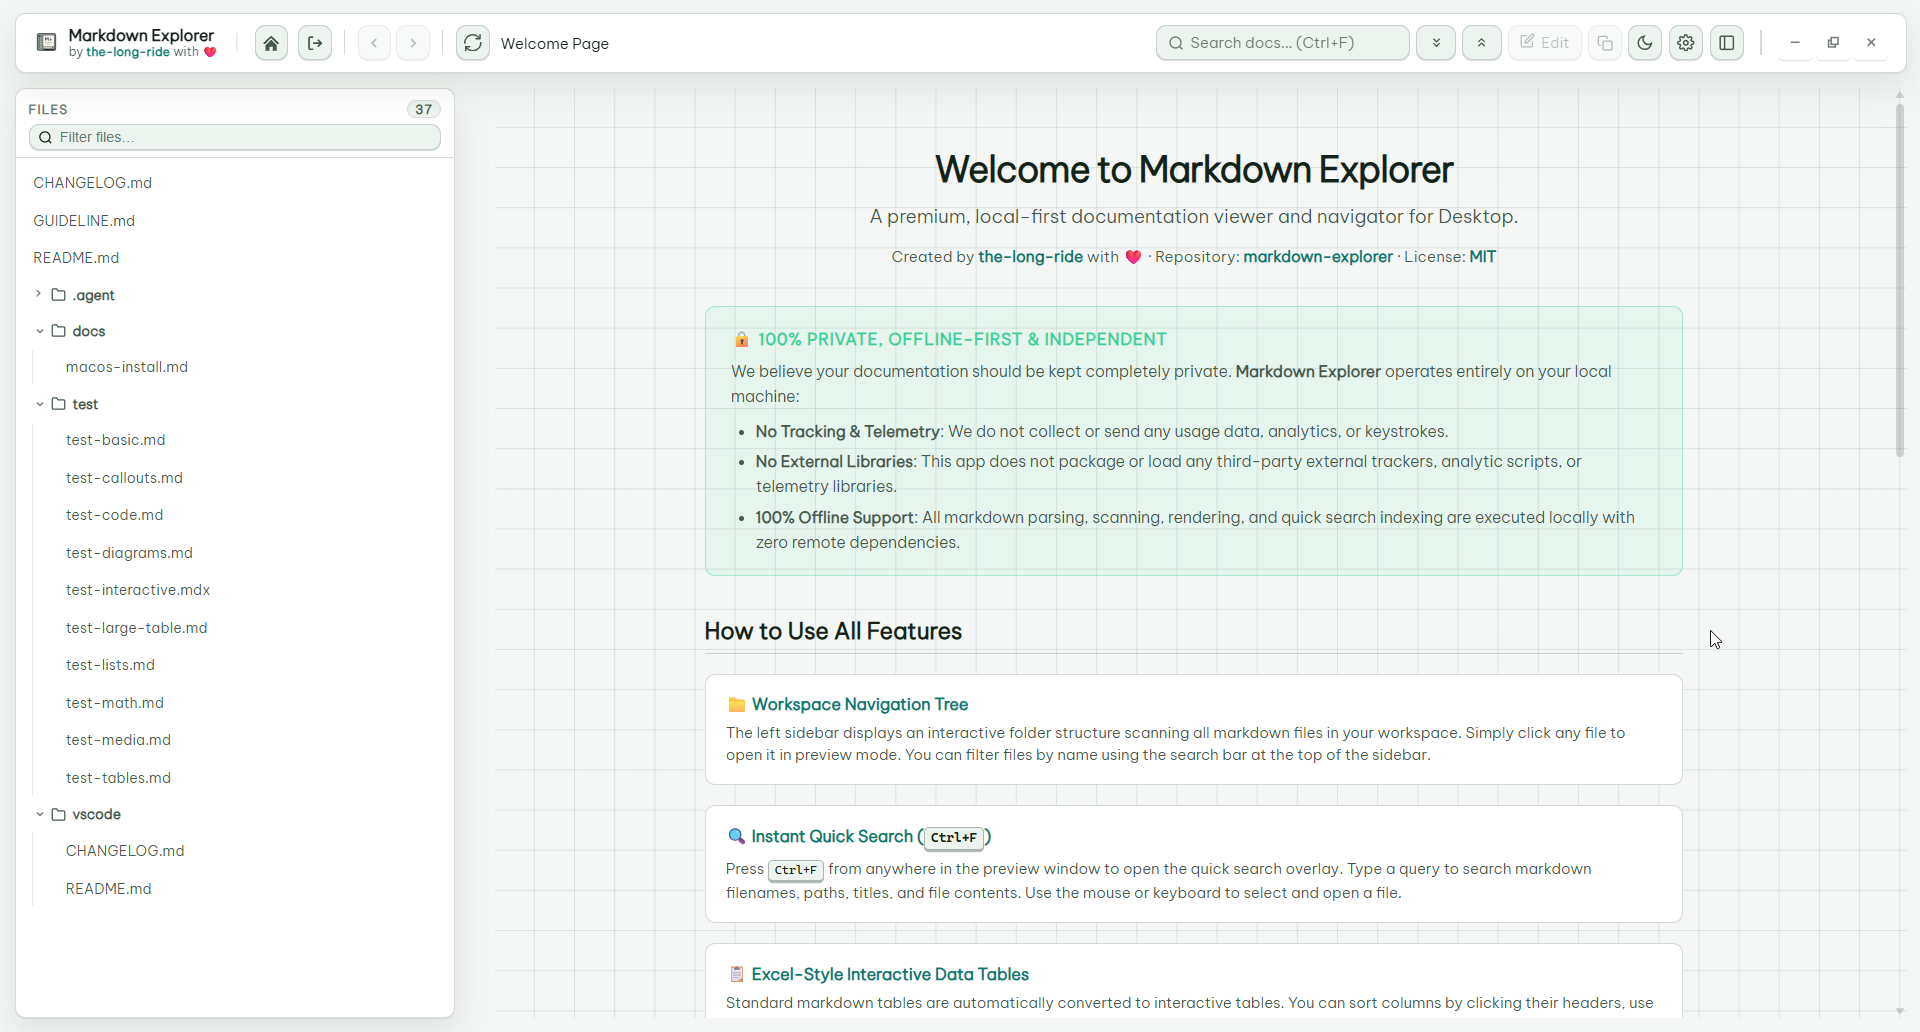Click the magnifier icon in Search docs
1920x1032 pixels.
tap(1176, 43)
